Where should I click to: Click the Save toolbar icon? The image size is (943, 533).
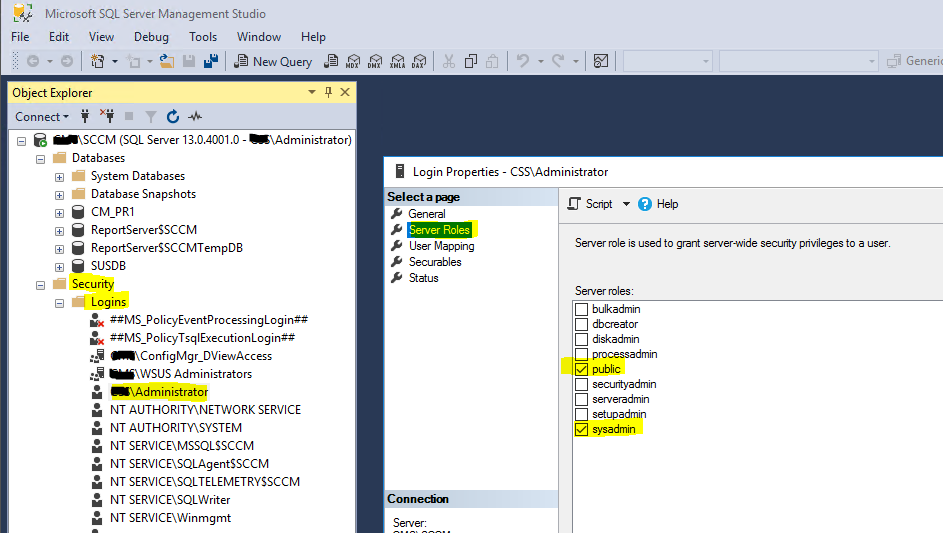click(189, 61)
